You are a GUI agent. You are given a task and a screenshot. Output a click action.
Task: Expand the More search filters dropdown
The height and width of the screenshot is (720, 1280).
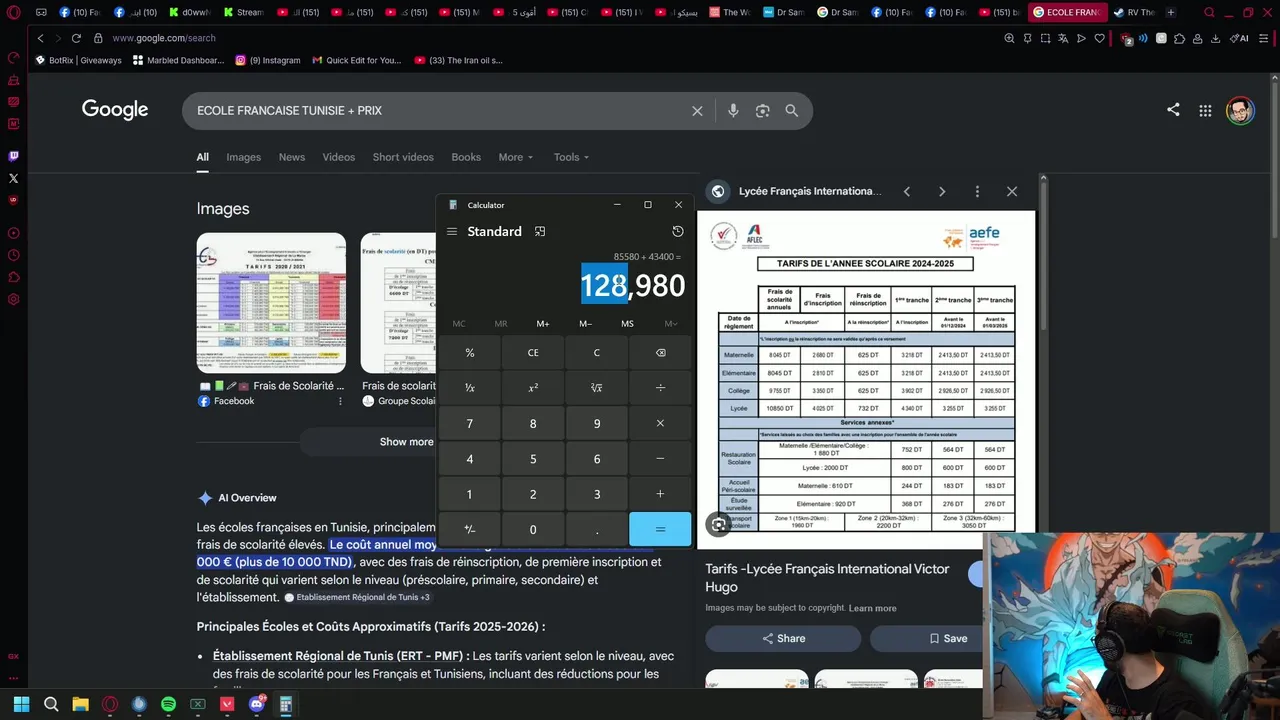point(516,157)
